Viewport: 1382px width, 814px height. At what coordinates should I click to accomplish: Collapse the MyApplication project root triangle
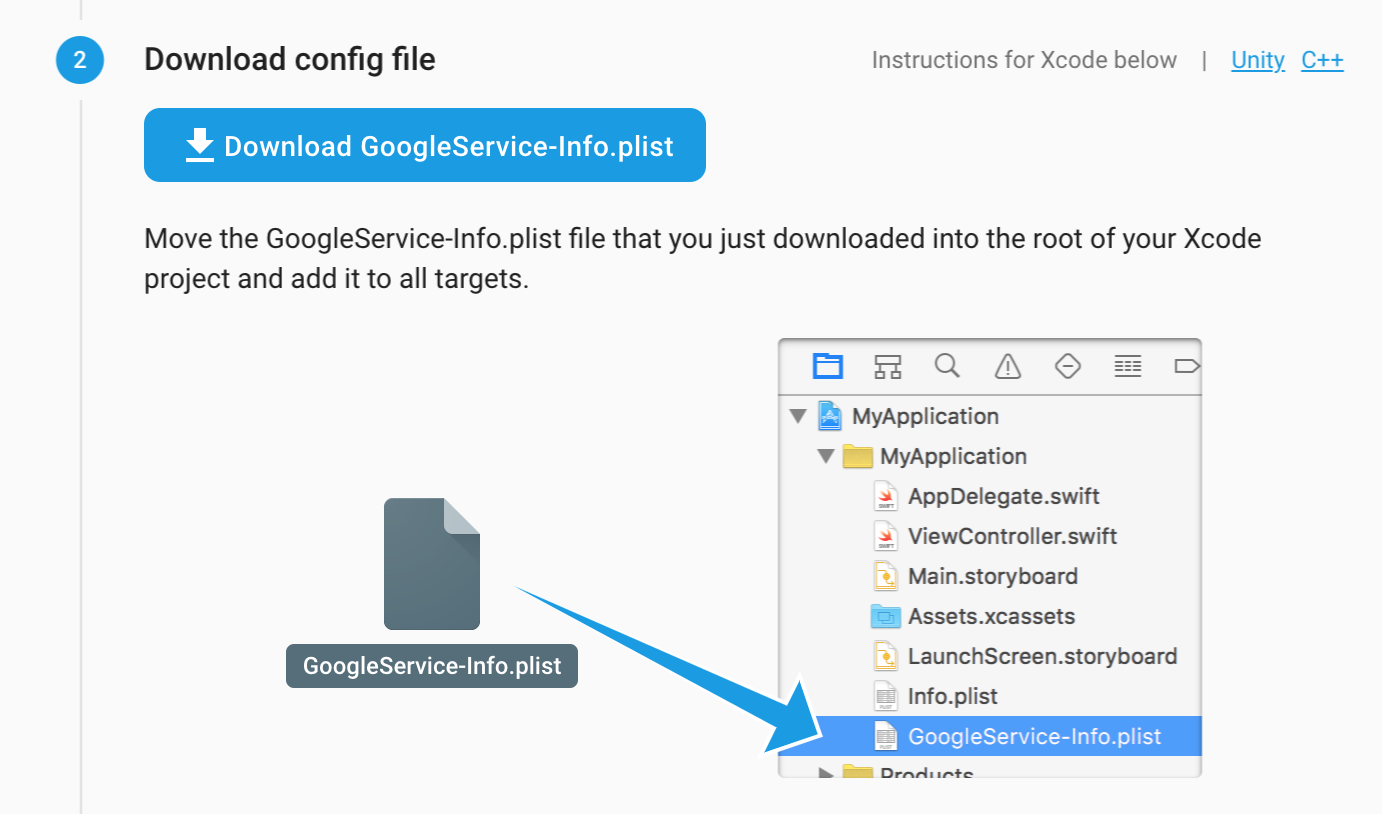tap(797, 416)
